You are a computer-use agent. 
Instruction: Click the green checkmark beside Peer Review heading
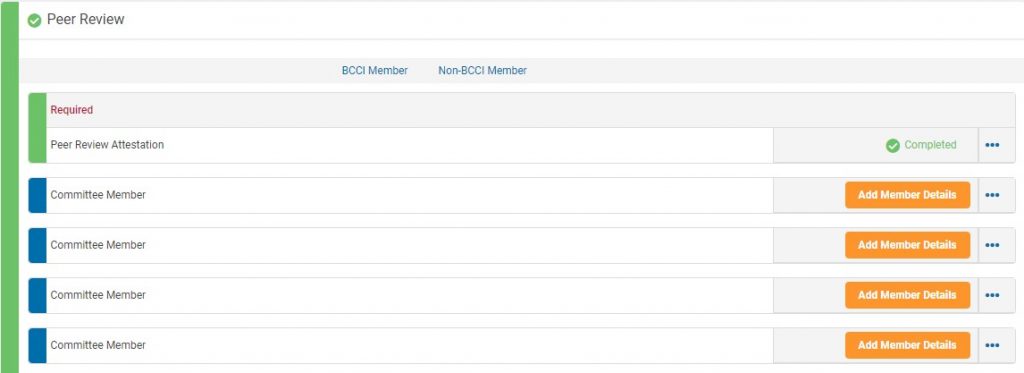35,21
